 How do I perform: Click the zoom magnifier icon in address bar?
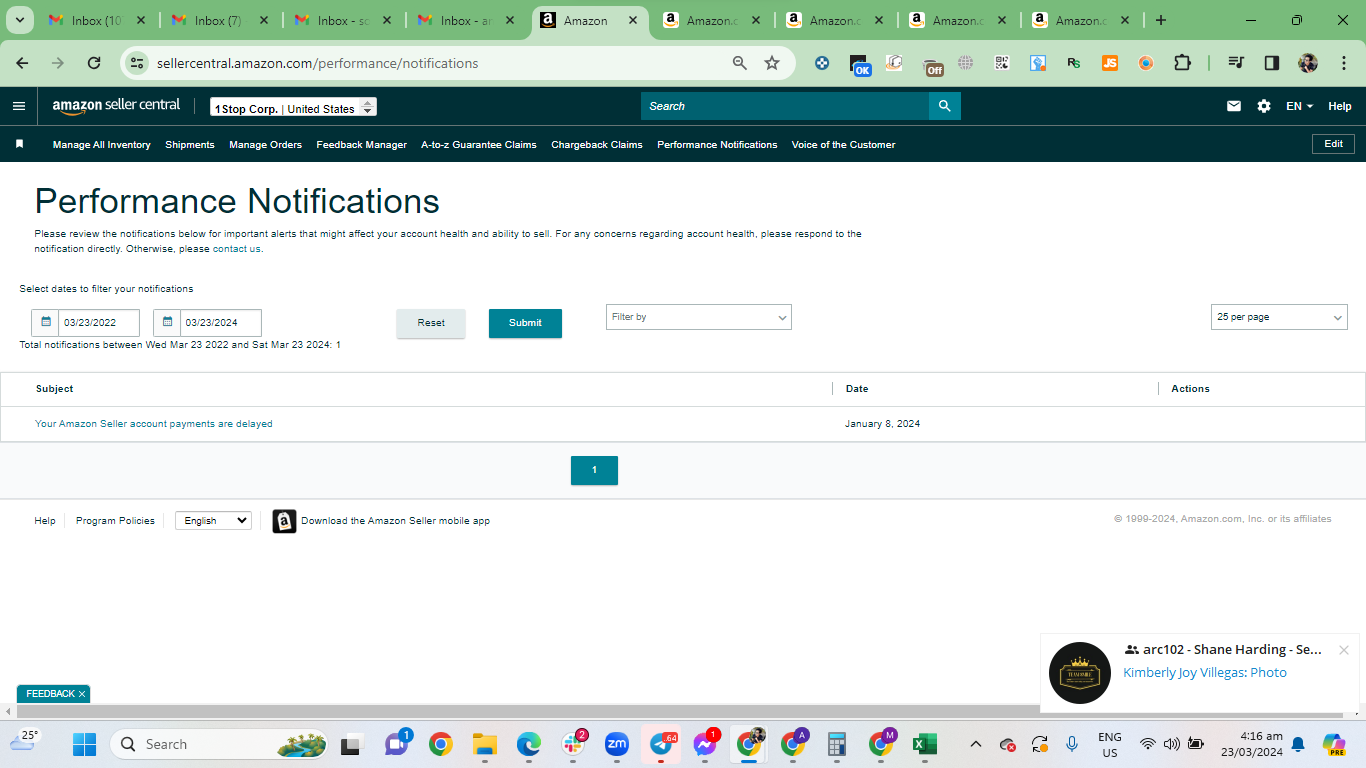[x=740, y=63]
